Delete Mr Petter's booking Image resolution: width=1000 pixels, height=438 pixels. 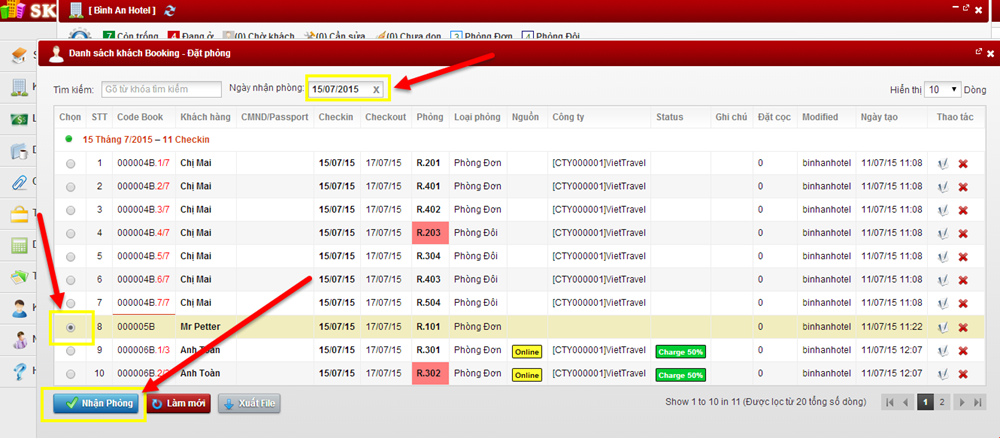pos(963,327)
